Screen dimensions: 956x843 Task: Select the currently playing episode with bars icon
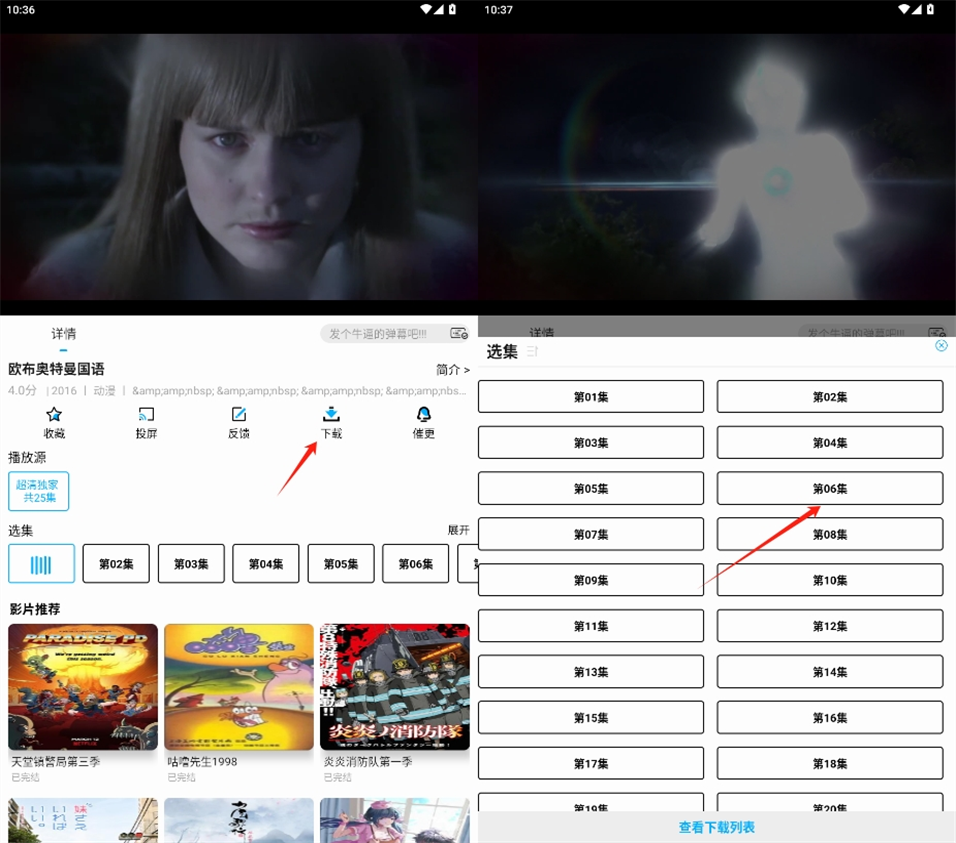point(41,564)
